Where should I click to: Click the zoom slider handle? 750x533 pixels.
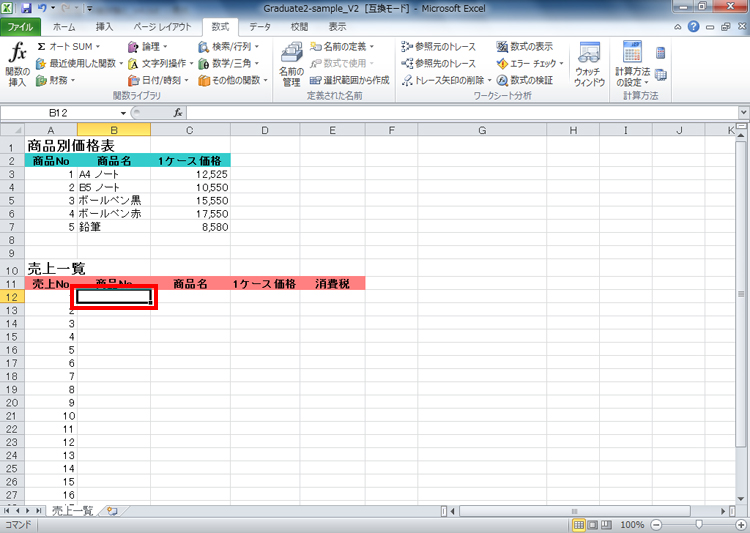tap(699, 525)
